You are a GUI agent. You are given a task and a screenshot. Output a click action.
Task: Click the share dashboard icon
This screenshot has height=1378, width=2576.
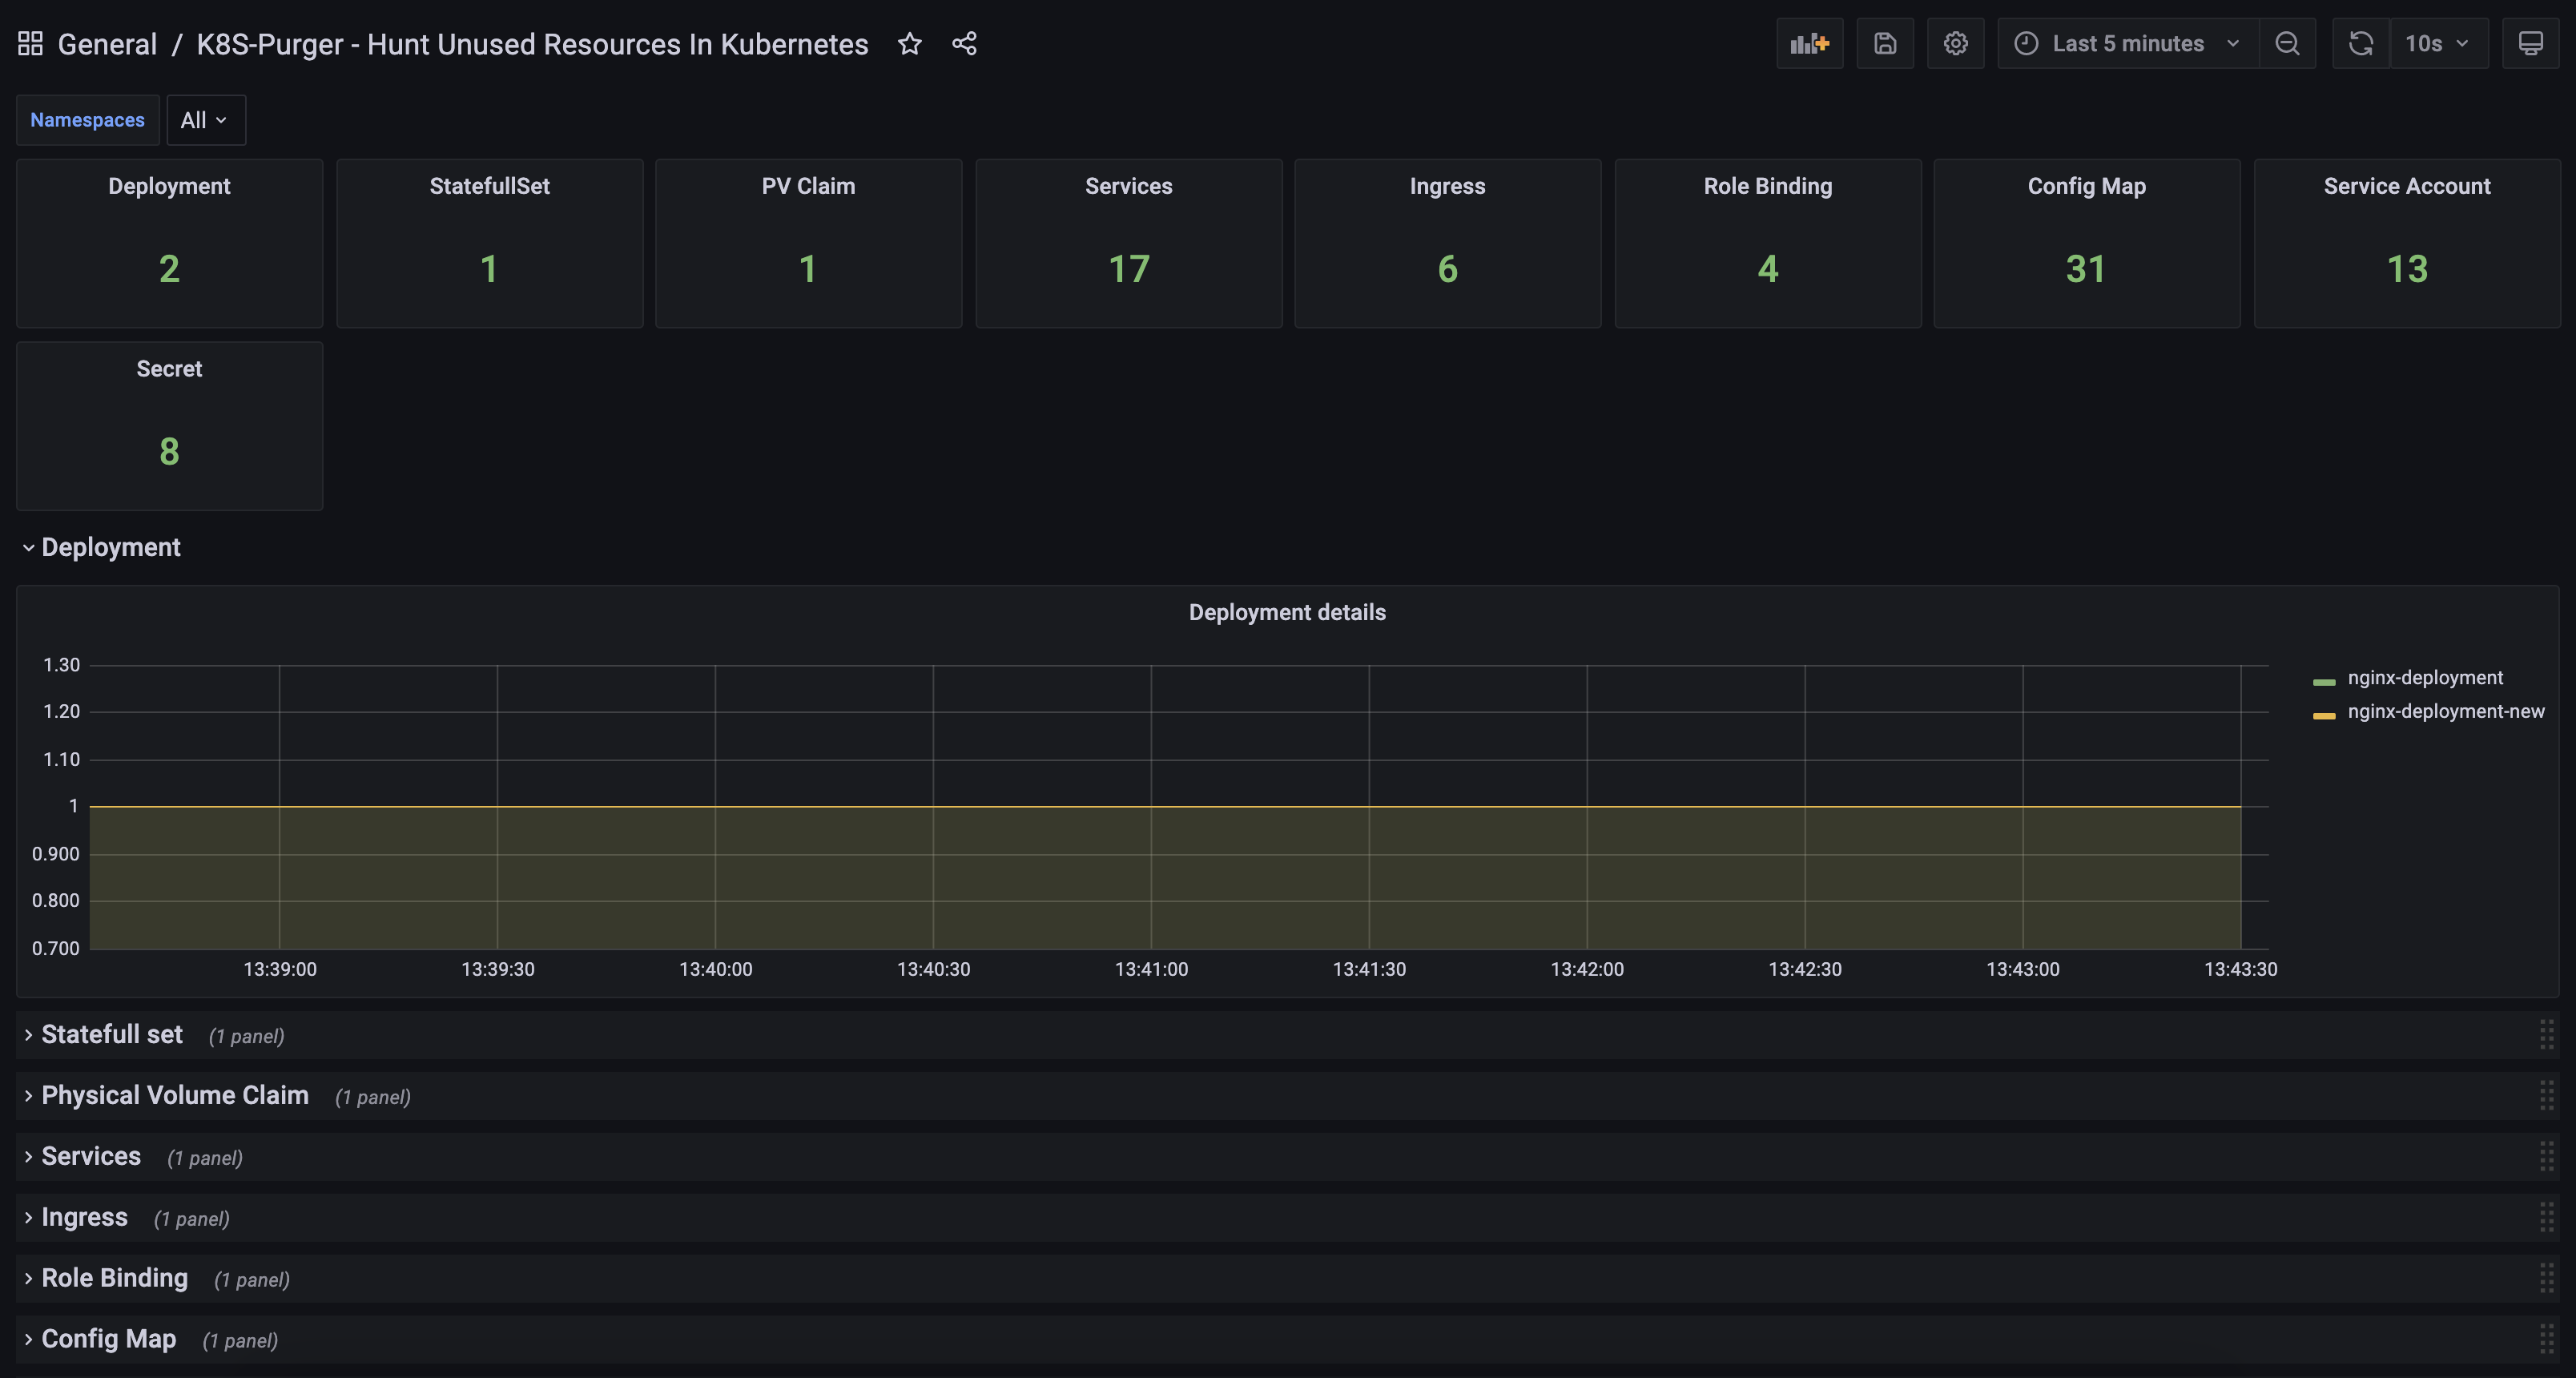pos(964,44)
